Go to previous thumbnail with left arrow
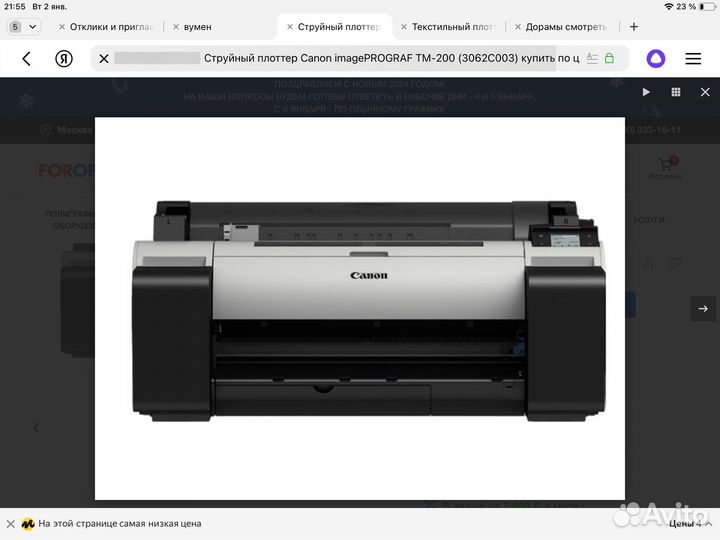The image size is (720, 540). (36, 427)
